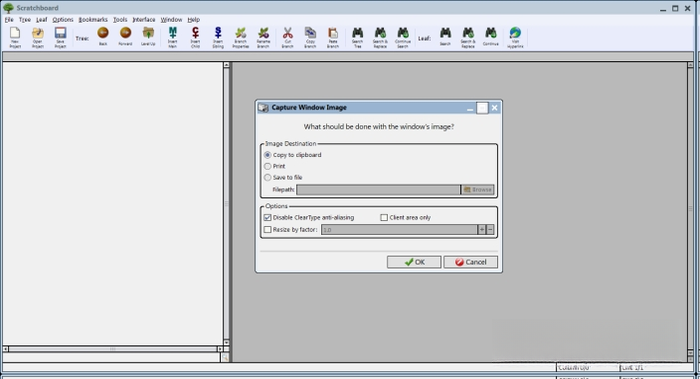Click small icon button beside bottom-left field

[225, 358]
